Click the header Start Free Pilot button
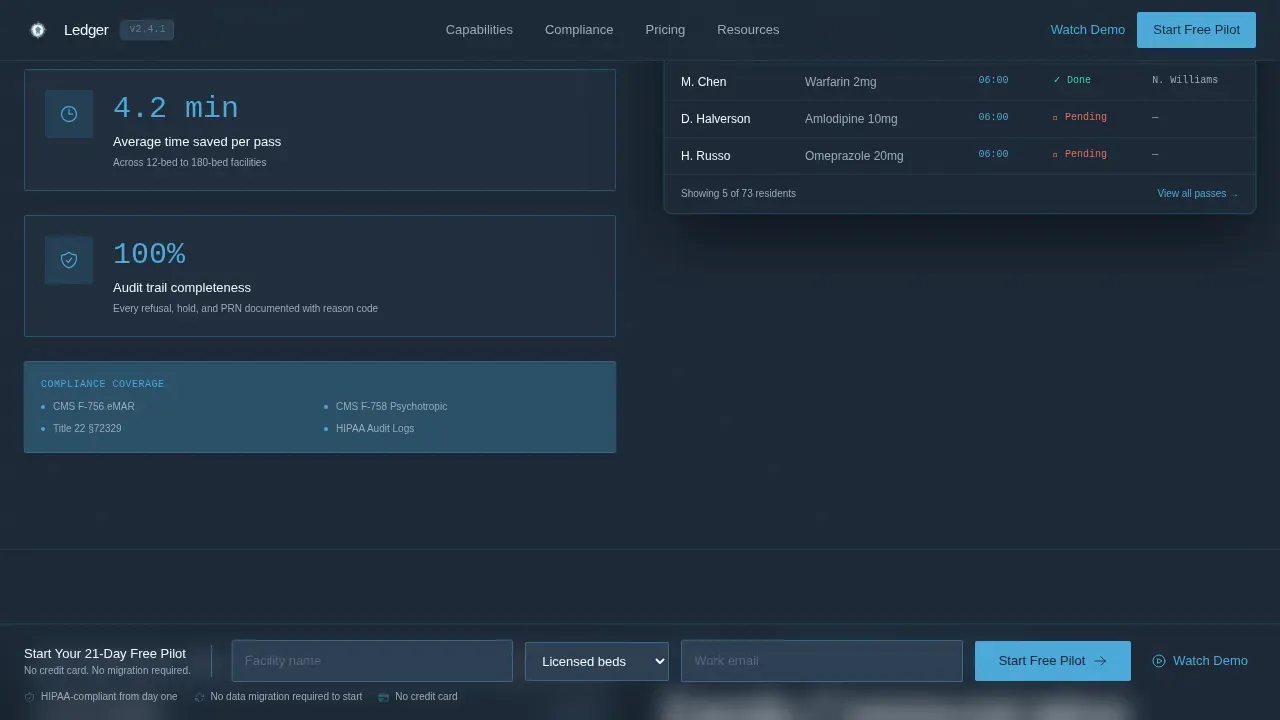 pos(1196,30)
